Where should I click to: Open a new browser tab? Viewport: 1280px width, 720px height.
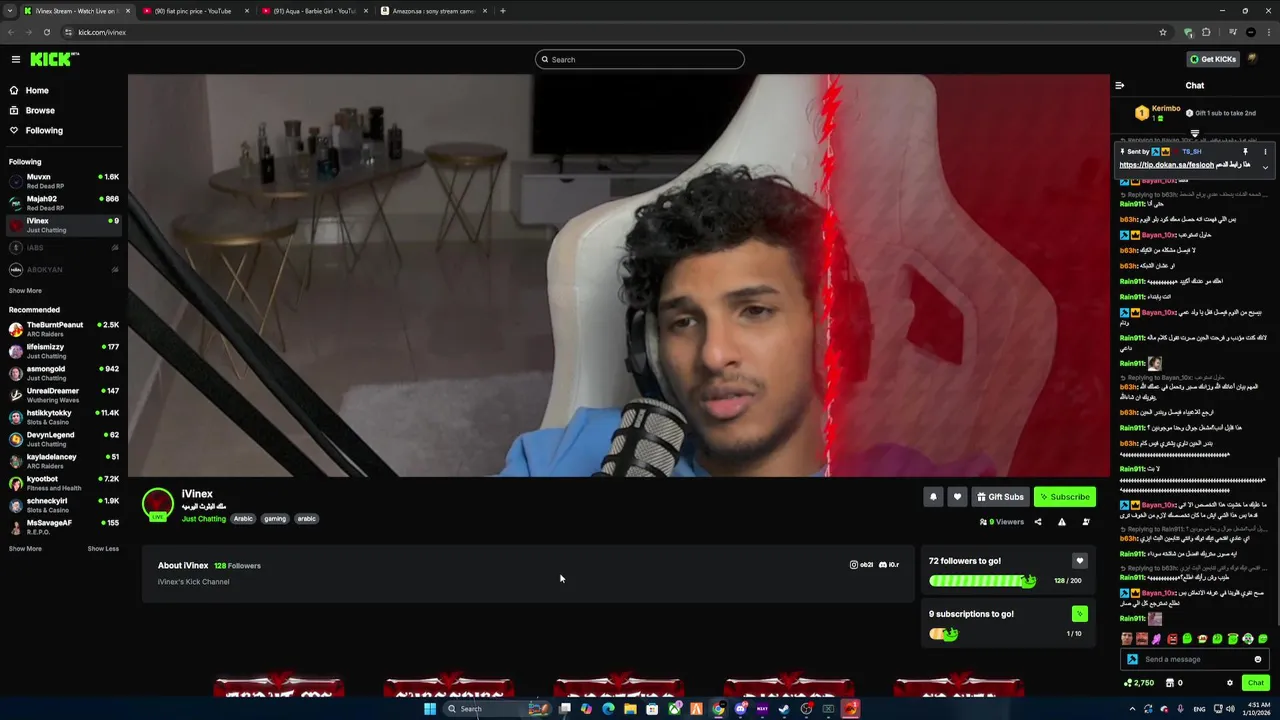503,11
